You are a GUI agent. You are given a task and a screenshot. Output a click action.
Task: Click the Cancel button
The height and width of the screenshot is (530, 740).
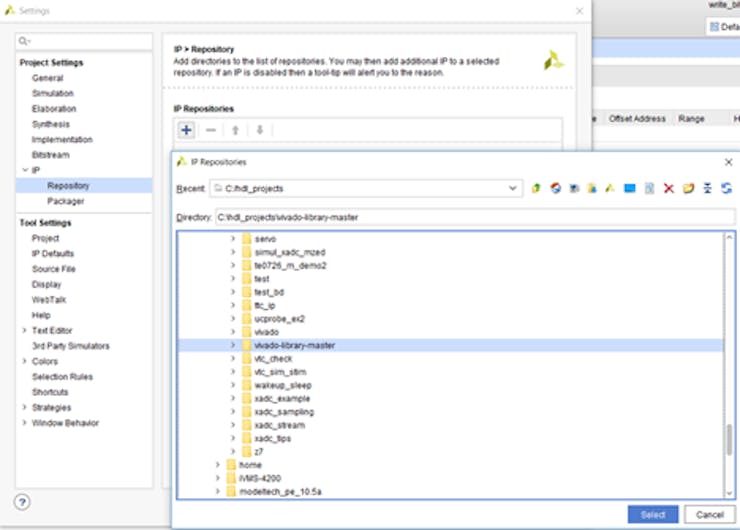709,514
